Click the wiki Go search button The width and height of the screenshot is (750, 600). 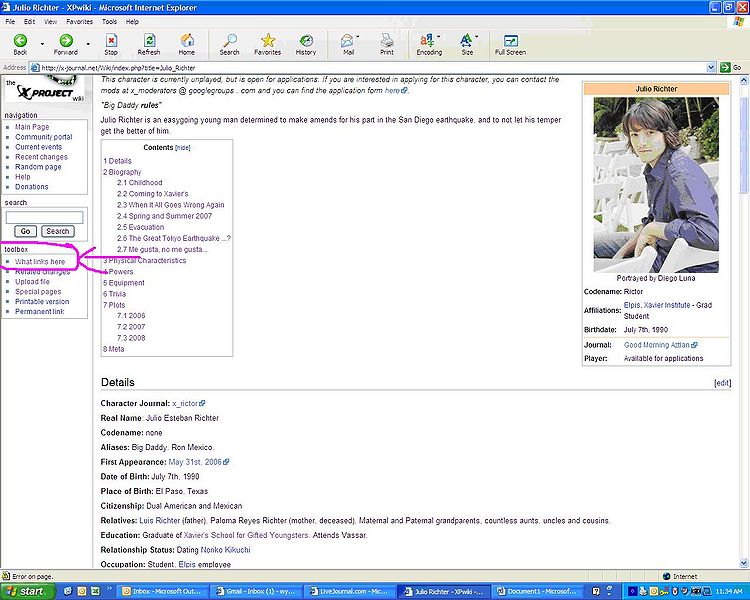click(x=25, y=231)
